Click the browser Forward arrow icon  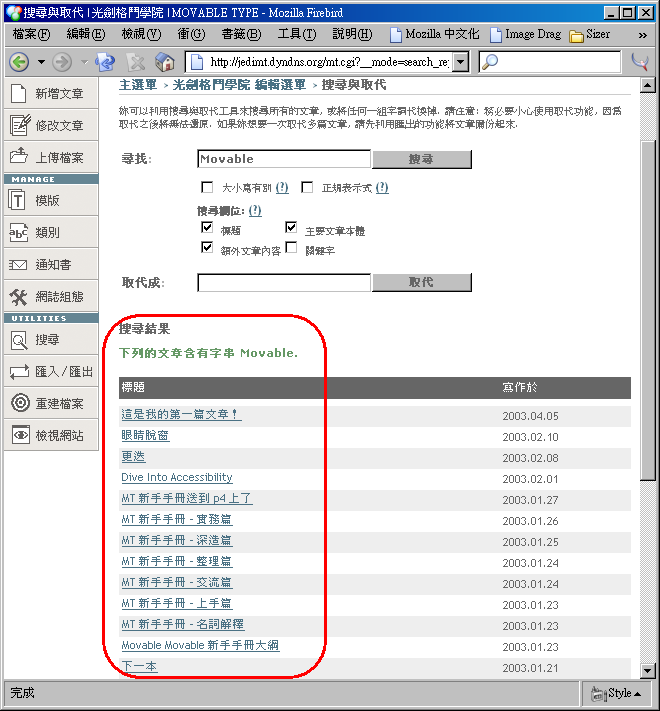click(62, 62)
